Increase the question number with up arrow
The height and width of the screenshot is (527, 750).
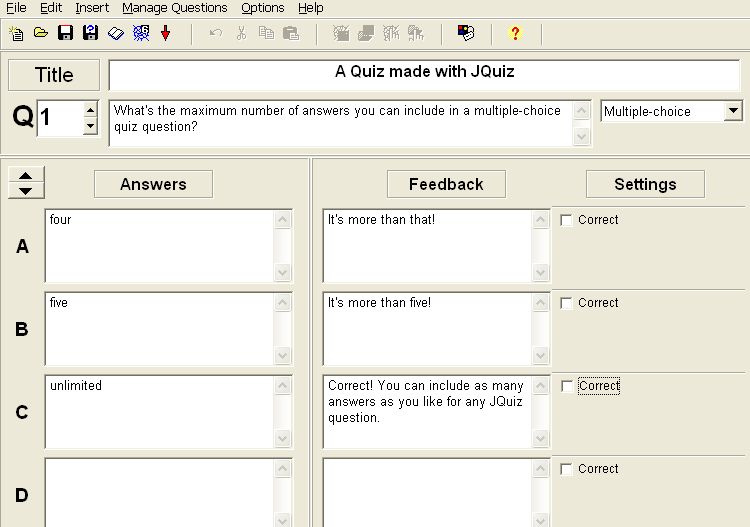(90, 110)
